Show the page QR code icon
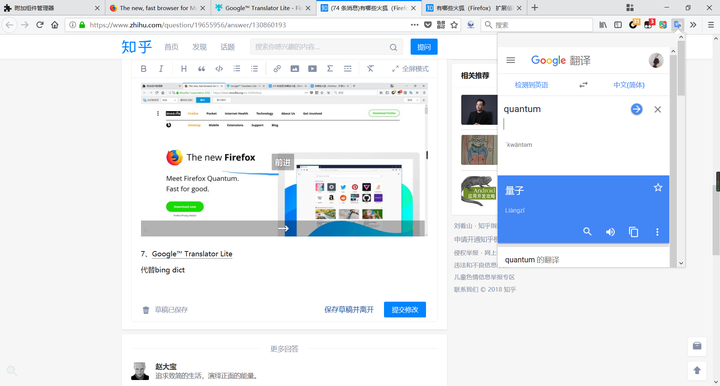The image size is (720, 386). pyautogui.click(x=441, y=25)
